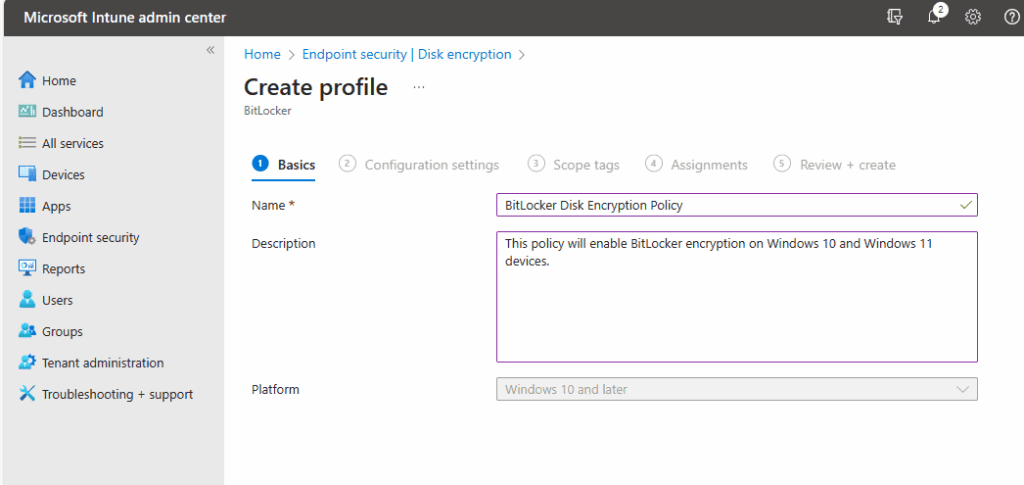Click the Reports icon in sidebar
Viewport: 1024px width, 485px height.
click(27, 268)
